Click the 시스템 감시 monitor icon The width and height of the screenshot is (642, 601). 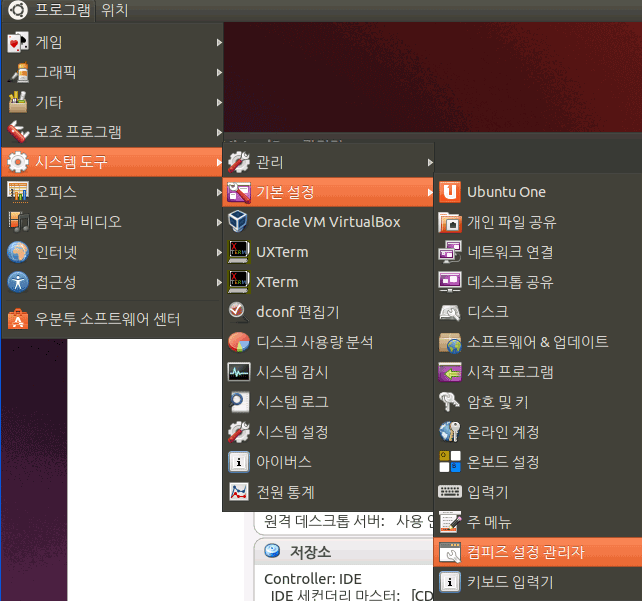click(x=238, y=372)
